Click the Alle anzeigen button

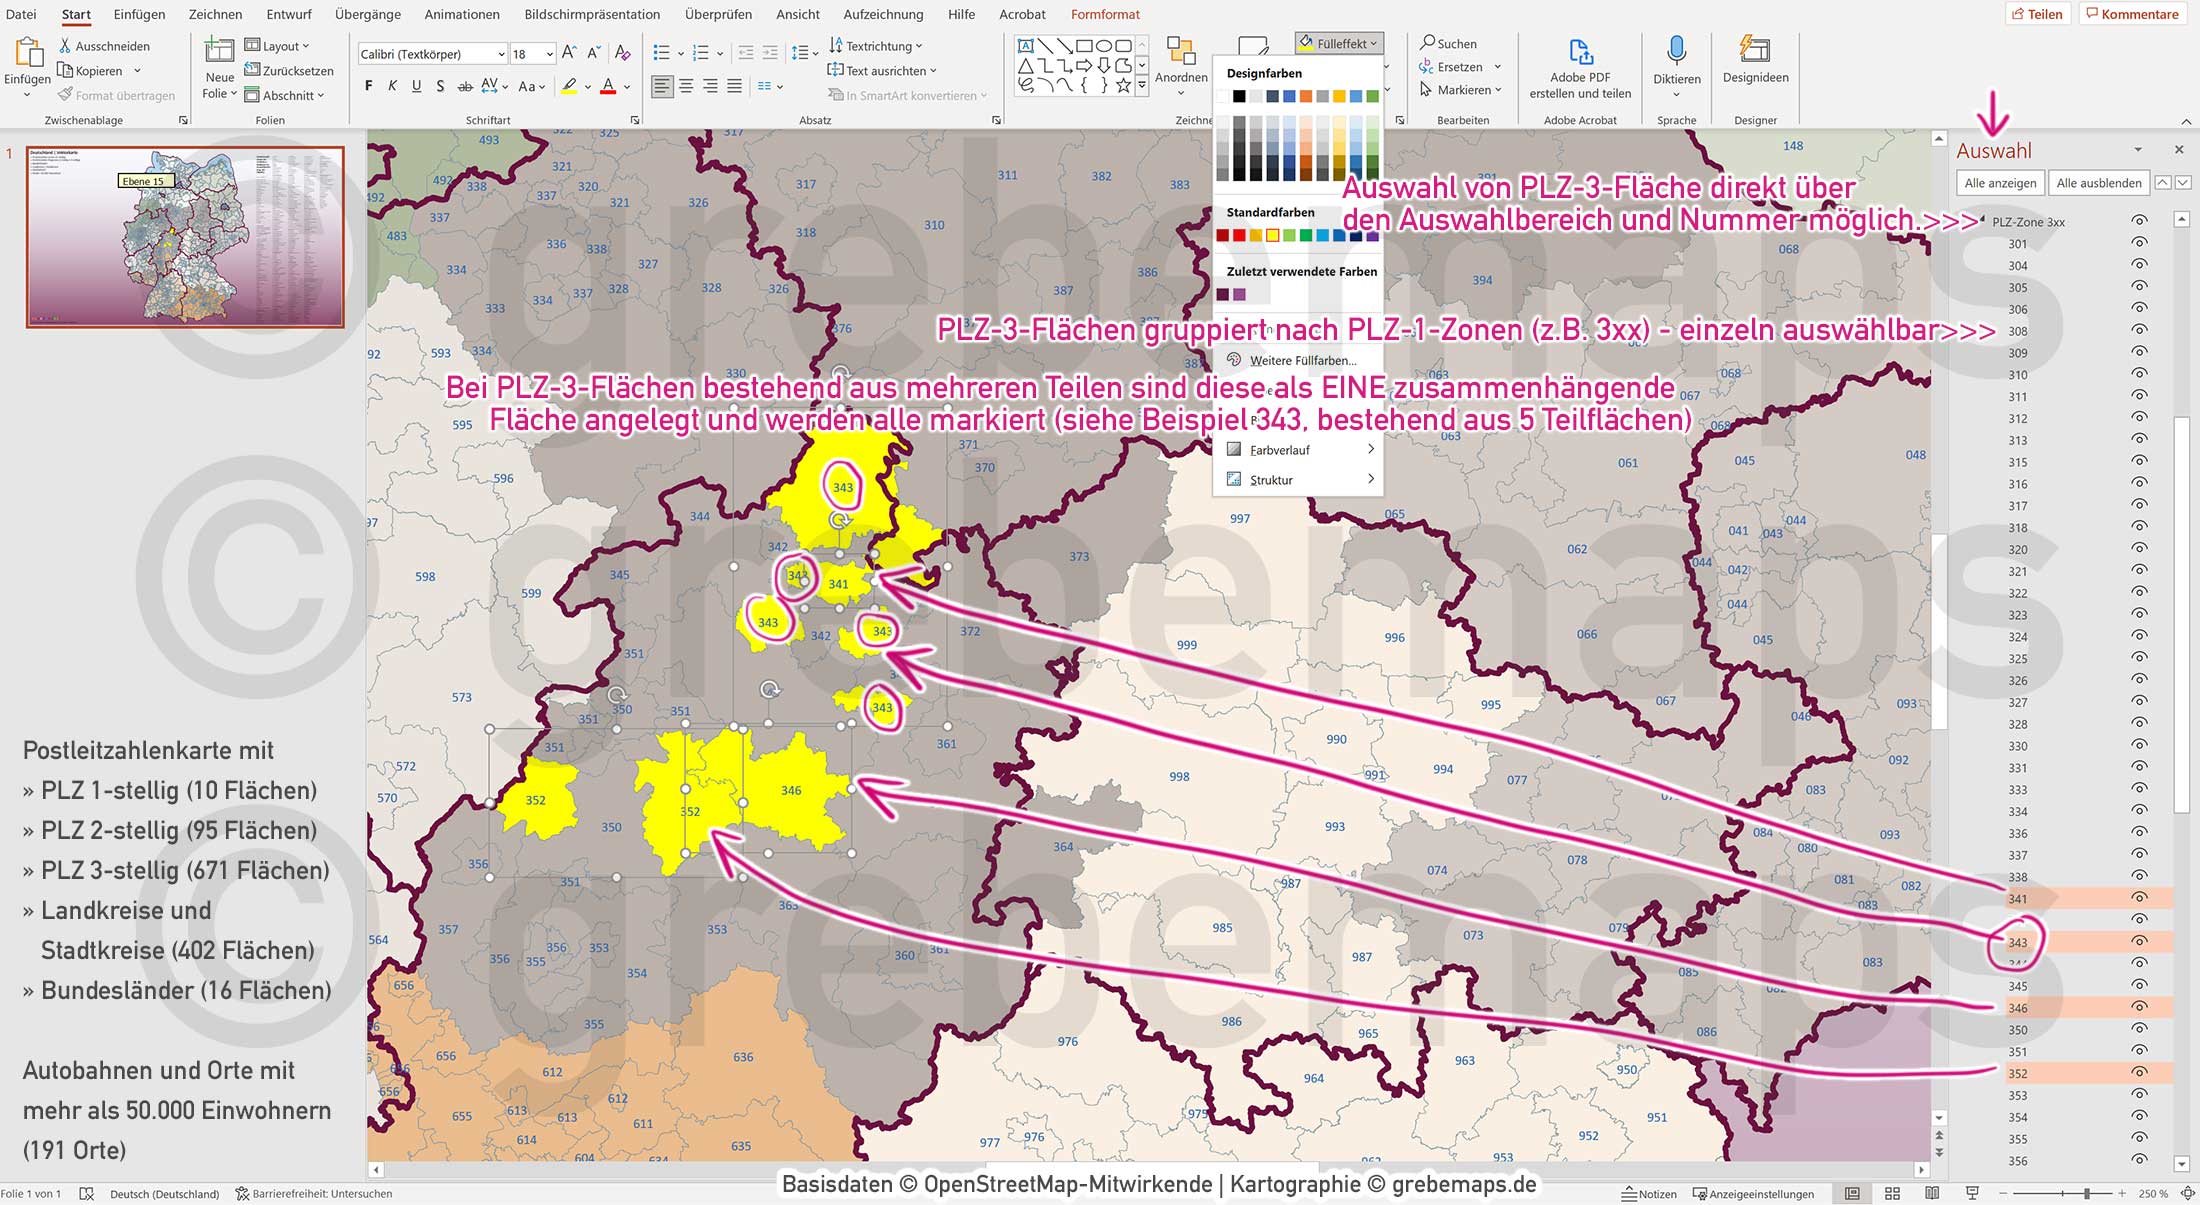coord(2000,183)
